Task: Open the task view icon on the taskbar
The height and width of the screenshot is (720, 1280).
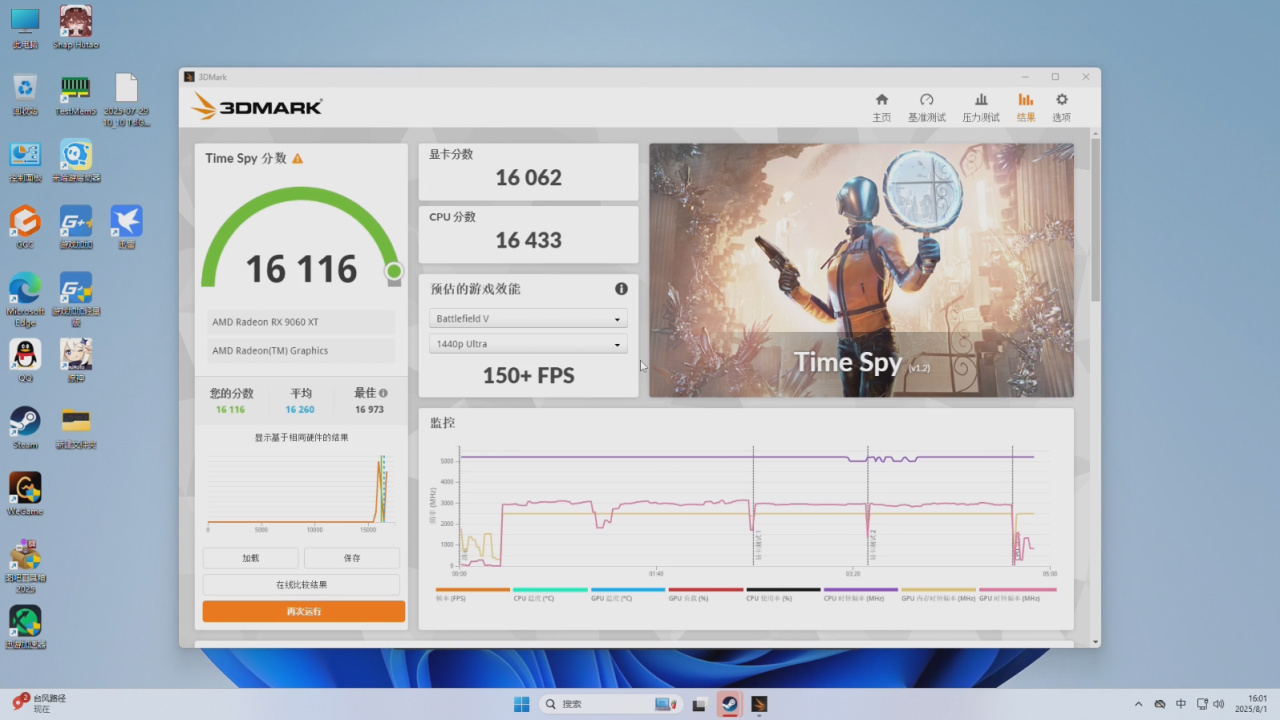Action: 699,704
